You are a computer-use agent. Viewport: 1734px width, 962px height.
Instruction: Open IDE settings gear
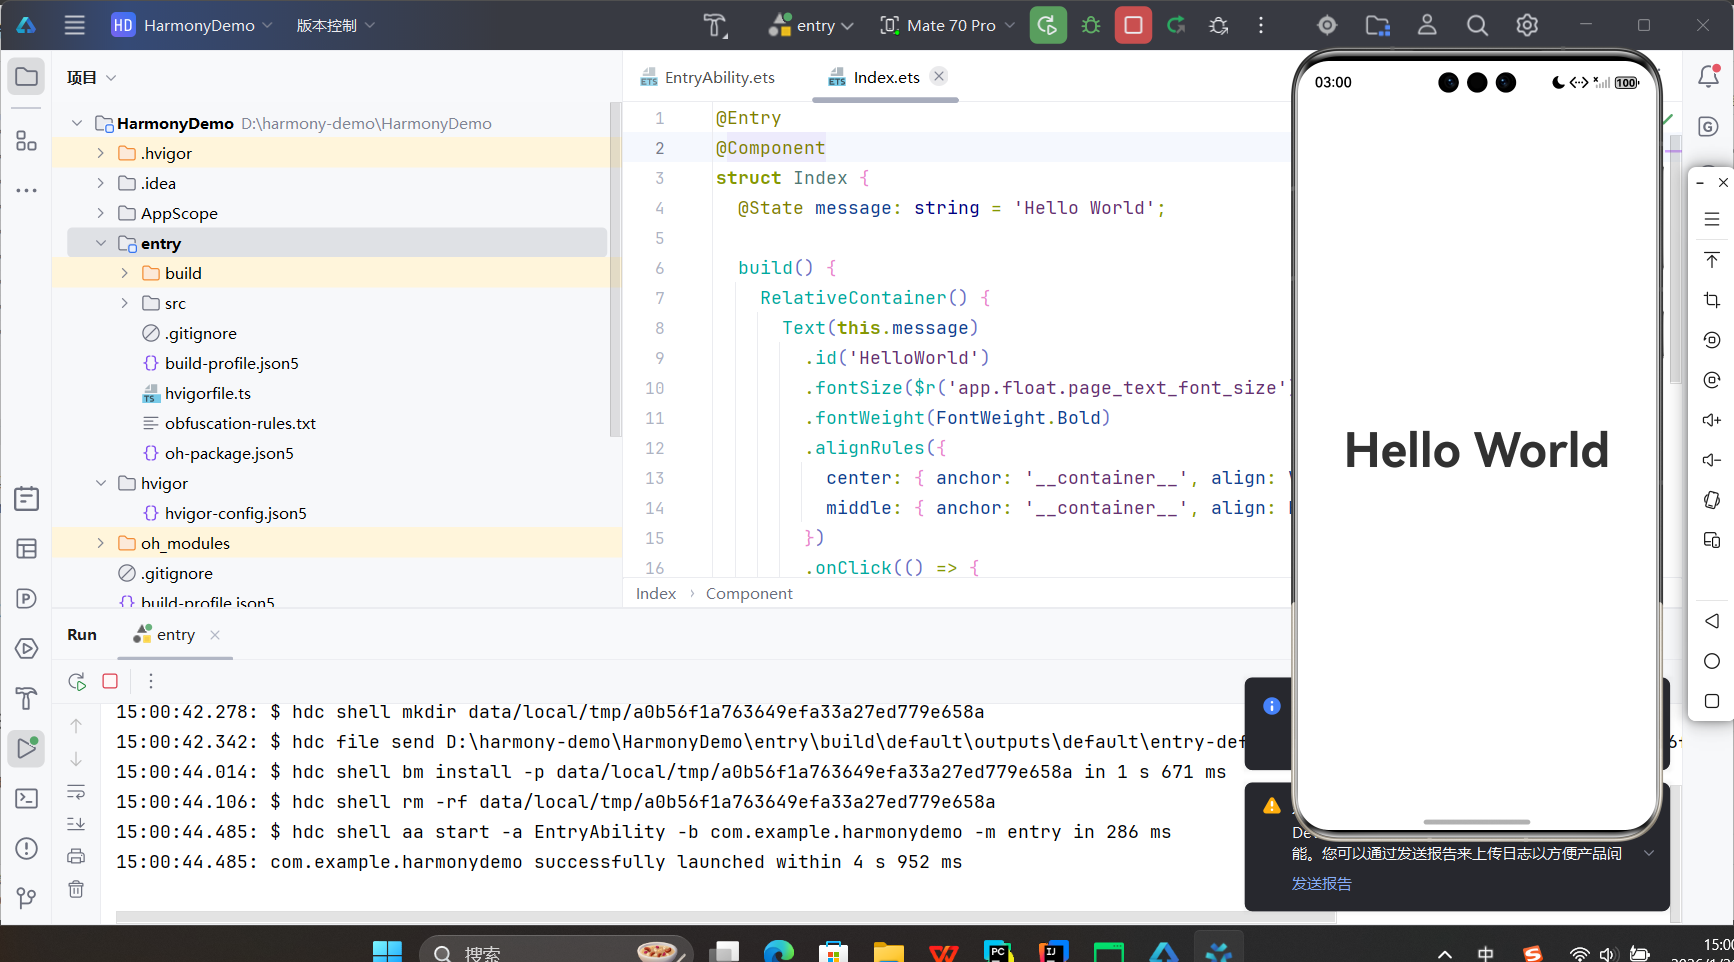tap(1527, 25)
